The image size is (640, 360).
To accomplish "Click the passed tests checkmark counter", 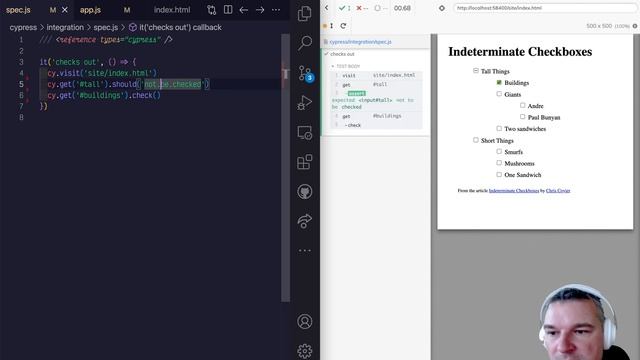I will coord(344,8).
